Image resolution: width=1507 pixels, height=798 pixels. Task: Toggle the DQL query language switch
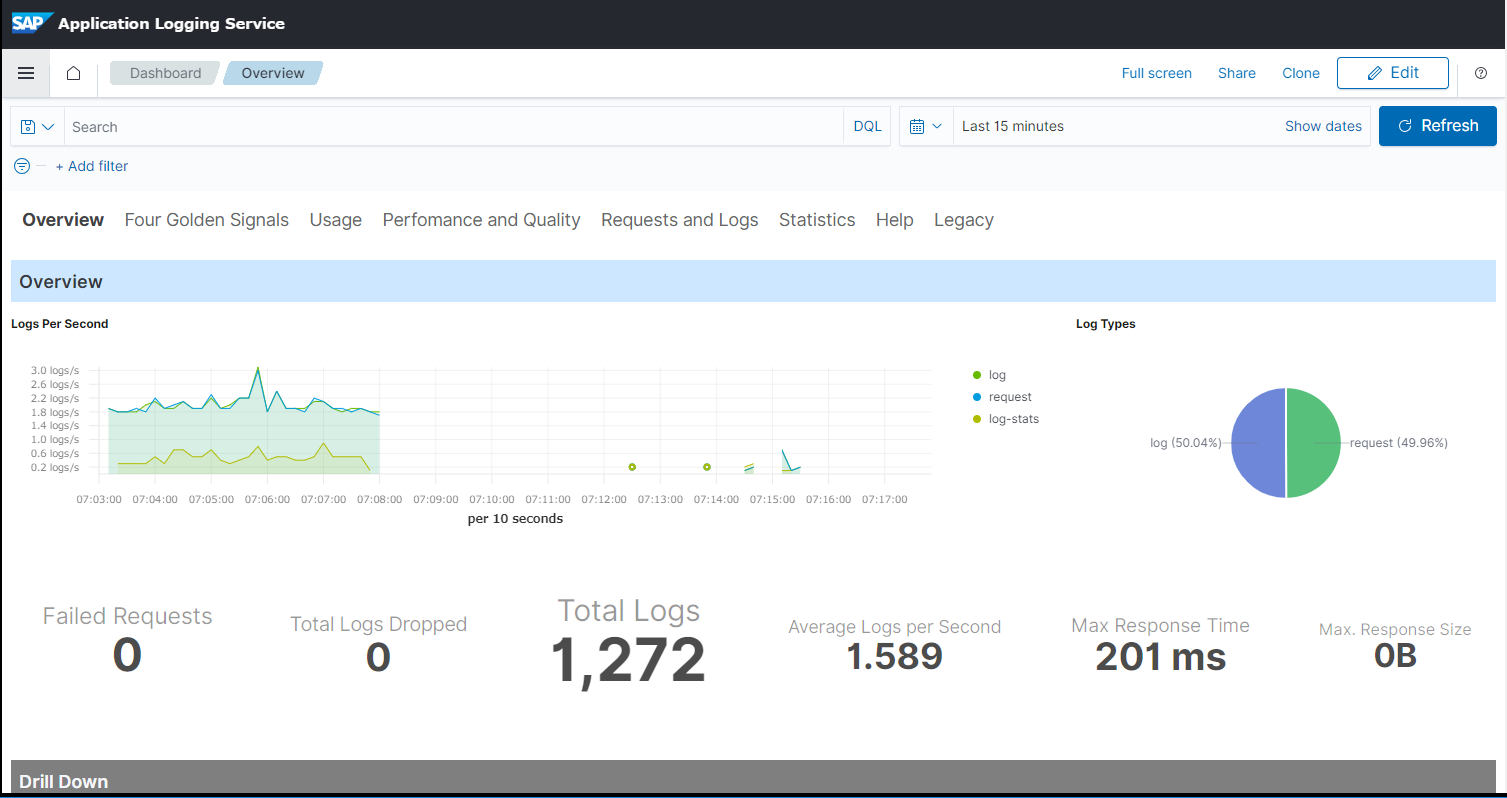pos(867,127)
